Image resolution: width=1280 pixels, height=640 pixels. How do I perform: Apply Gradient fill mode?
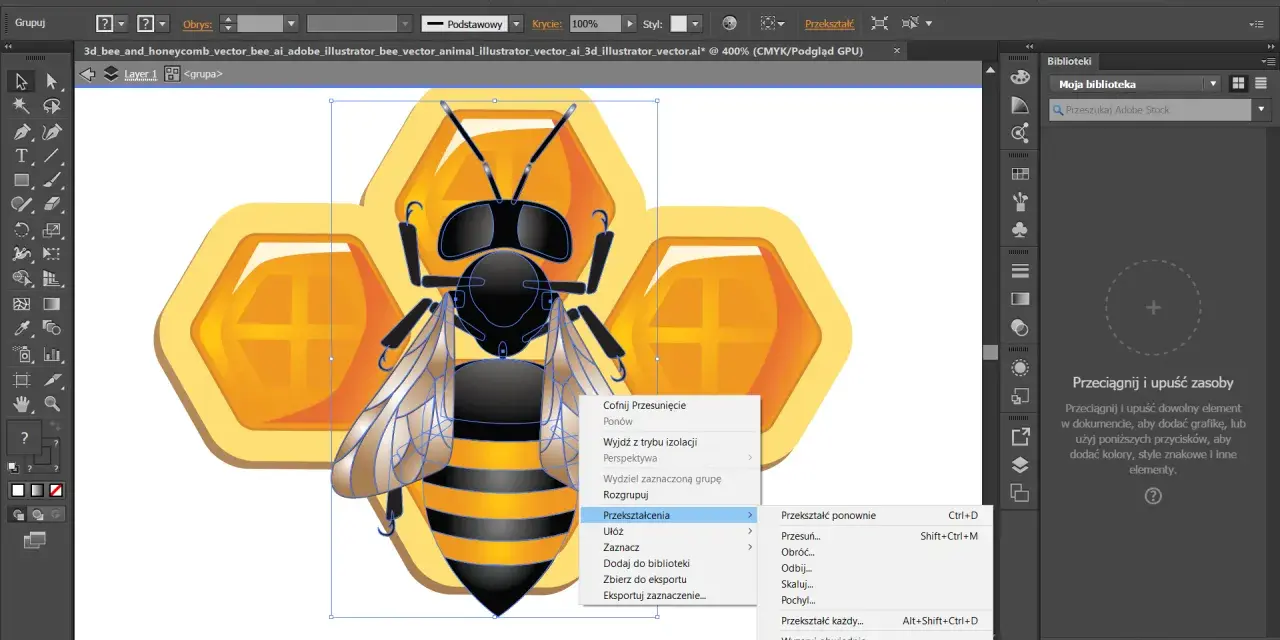click(37, 491)
